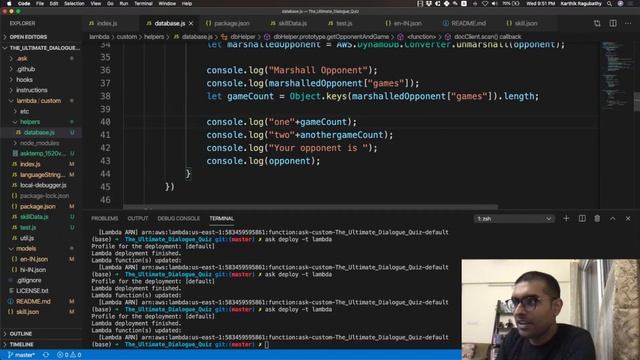Open package-lock.json in explorer
The width and height of the screenshot is (640, 360).
point(41,196)
